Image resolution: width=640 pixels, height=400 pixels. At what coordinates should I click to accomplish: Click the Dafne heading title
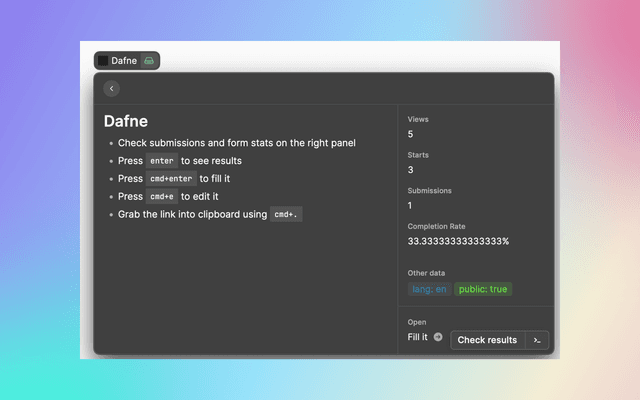(x=126, y=121)
